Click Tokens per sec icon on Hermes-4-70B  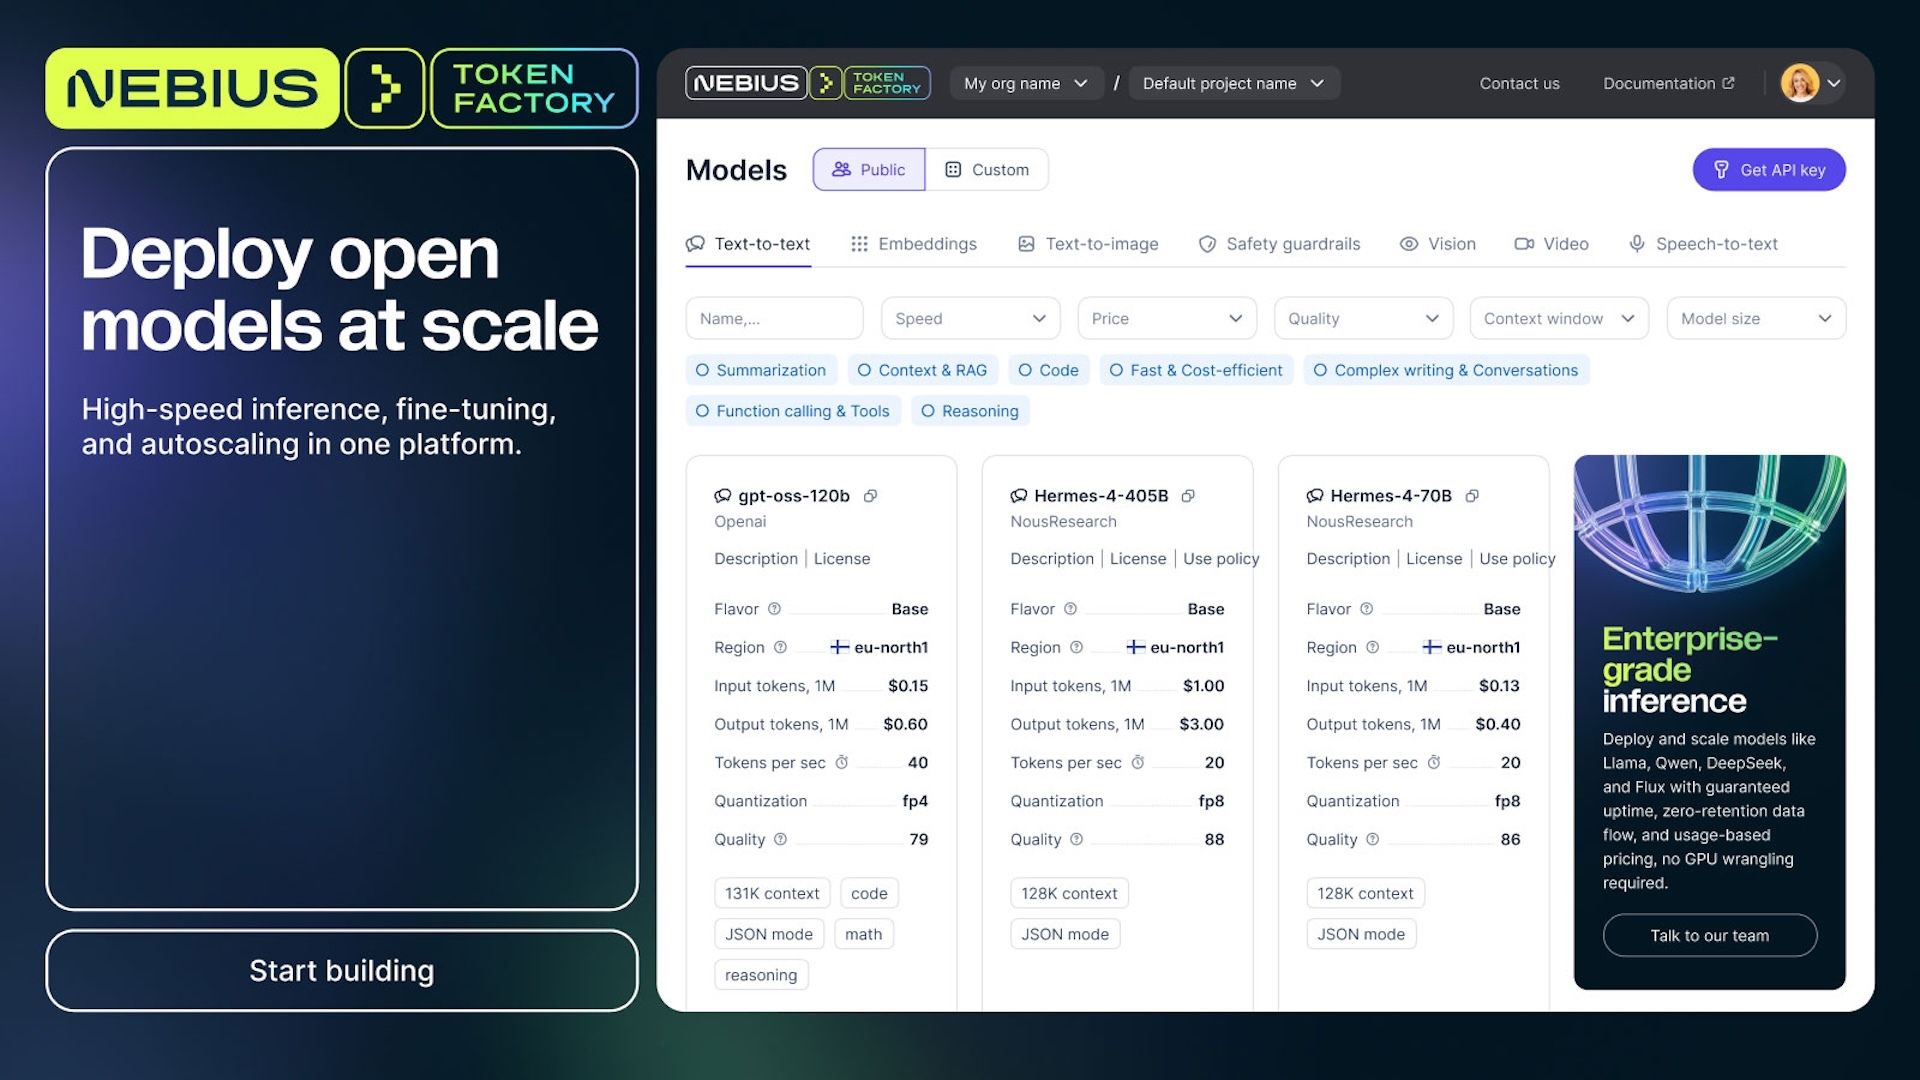pos(1433,763)
